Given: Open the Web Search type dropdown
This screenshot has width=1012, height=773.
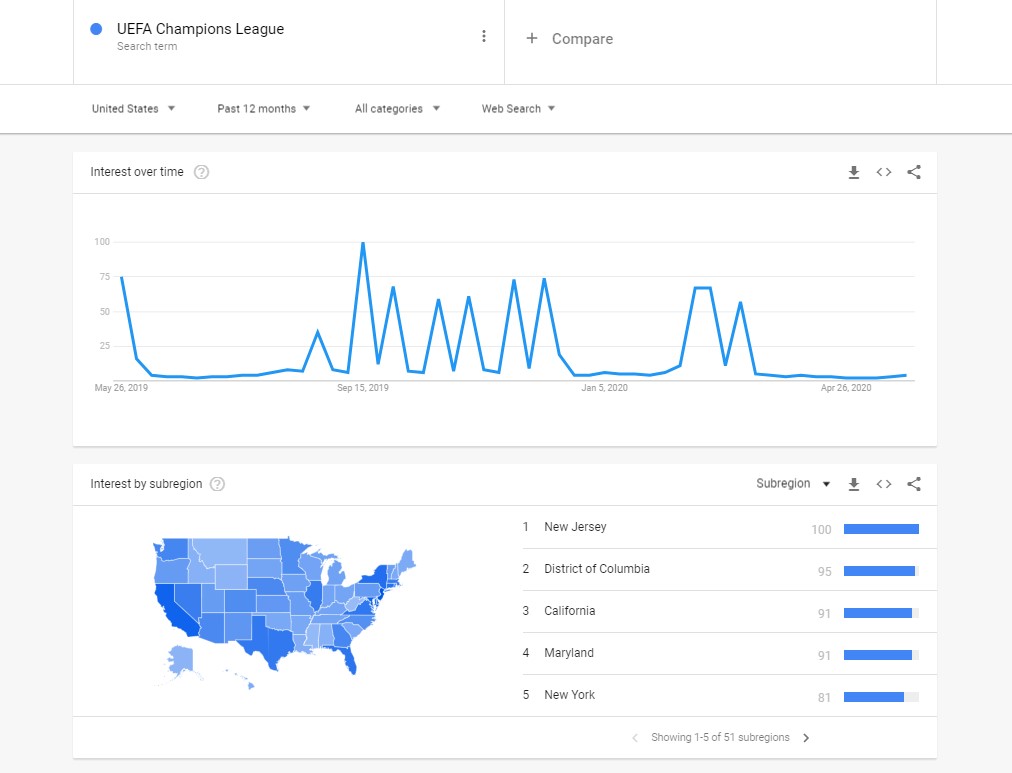Looking at the screenshot, I should pyautogui.click(x=518, y=109).
